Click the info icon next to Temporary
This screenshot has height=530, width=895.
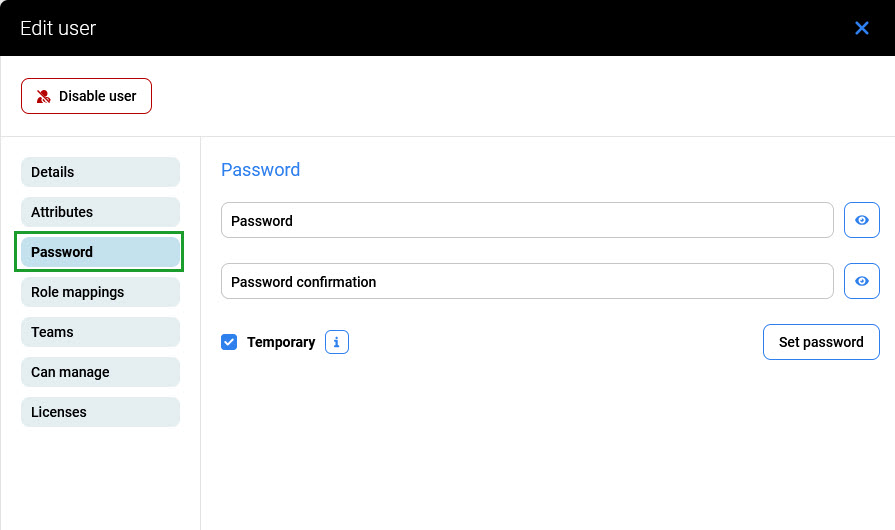[x=337, y=342]
